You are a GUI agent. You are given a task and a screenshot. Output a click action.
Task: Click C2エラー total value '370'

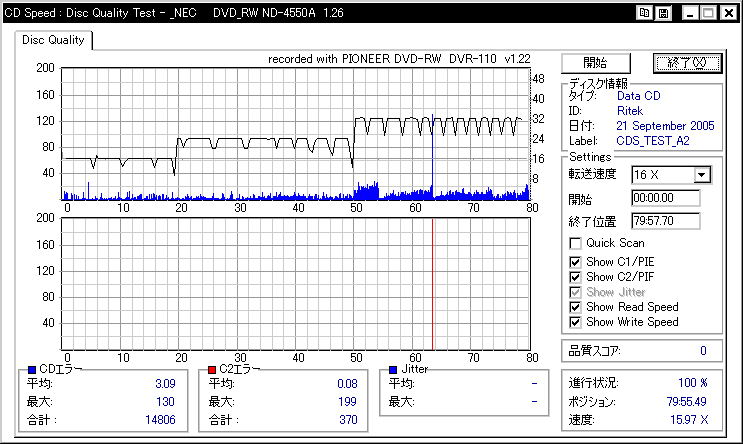[348, 420]
